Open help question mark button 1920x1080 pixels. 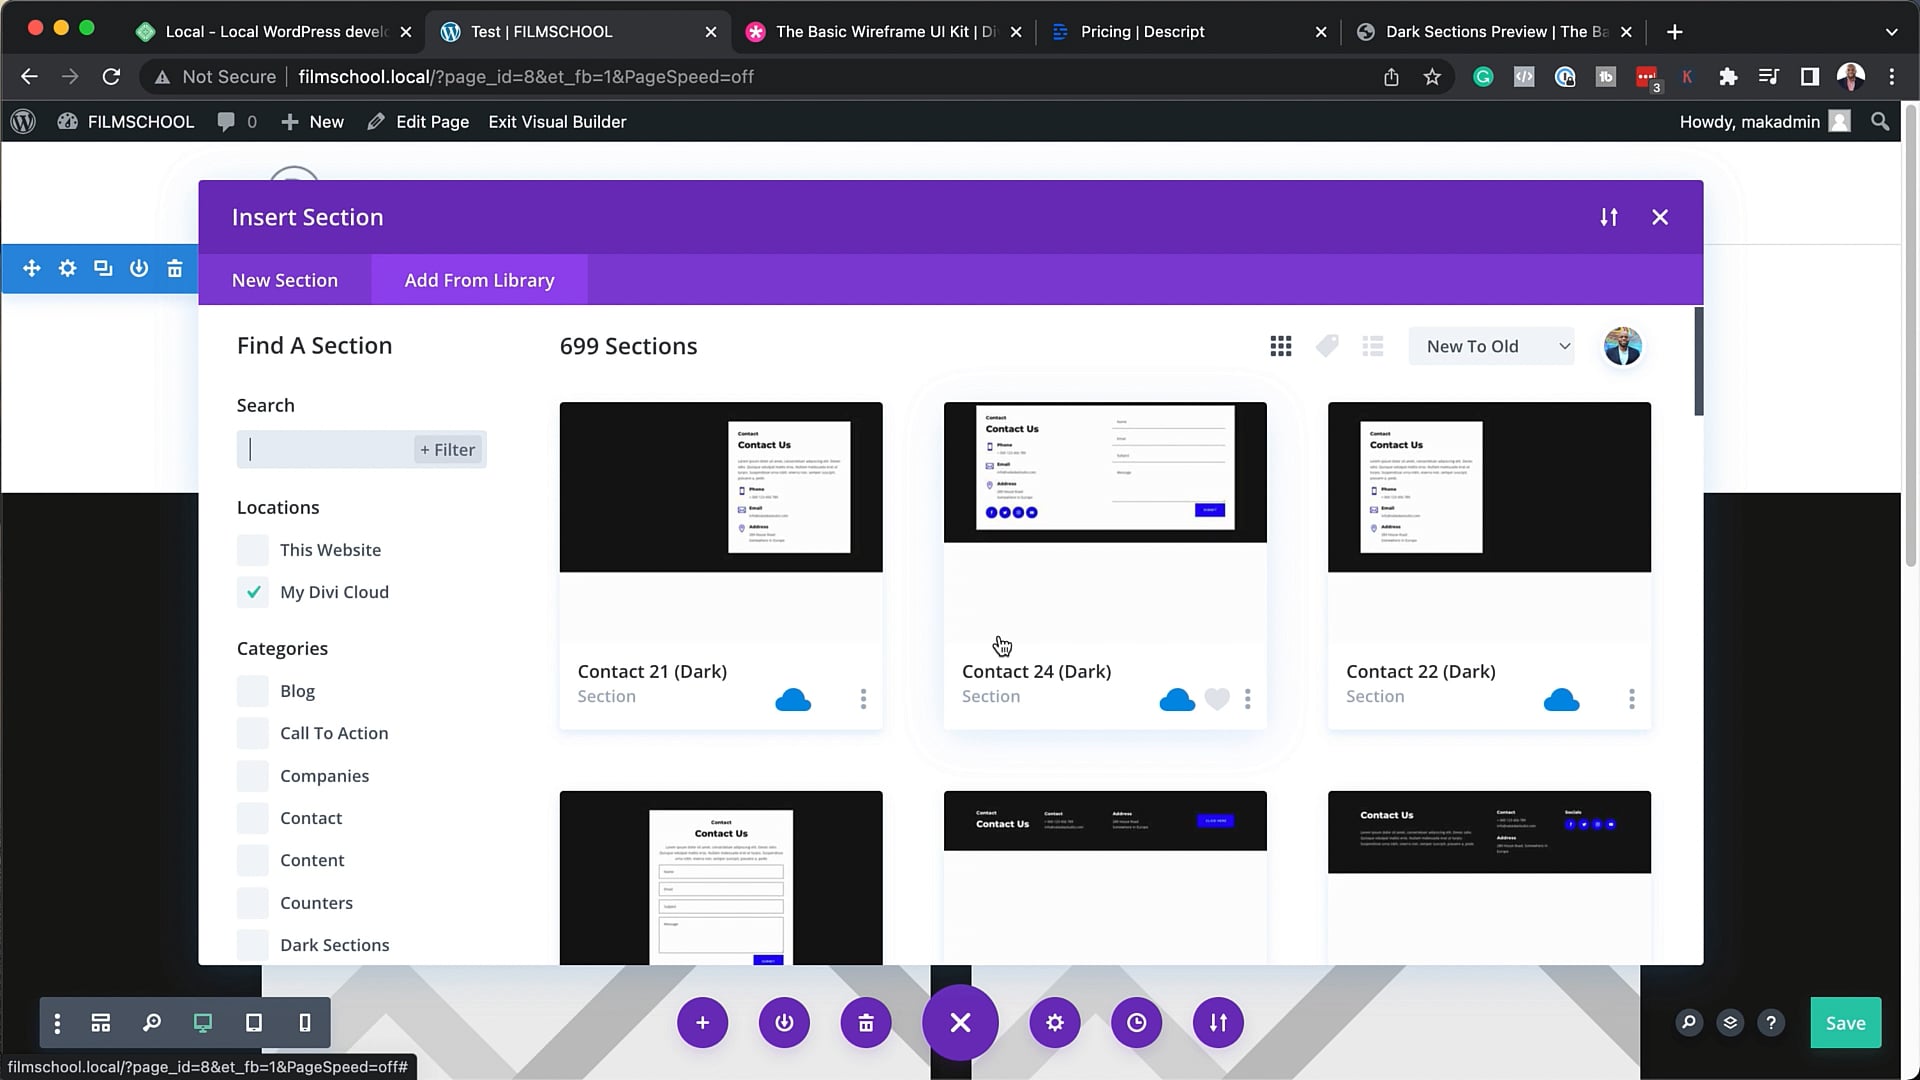pos(1771,1022)
